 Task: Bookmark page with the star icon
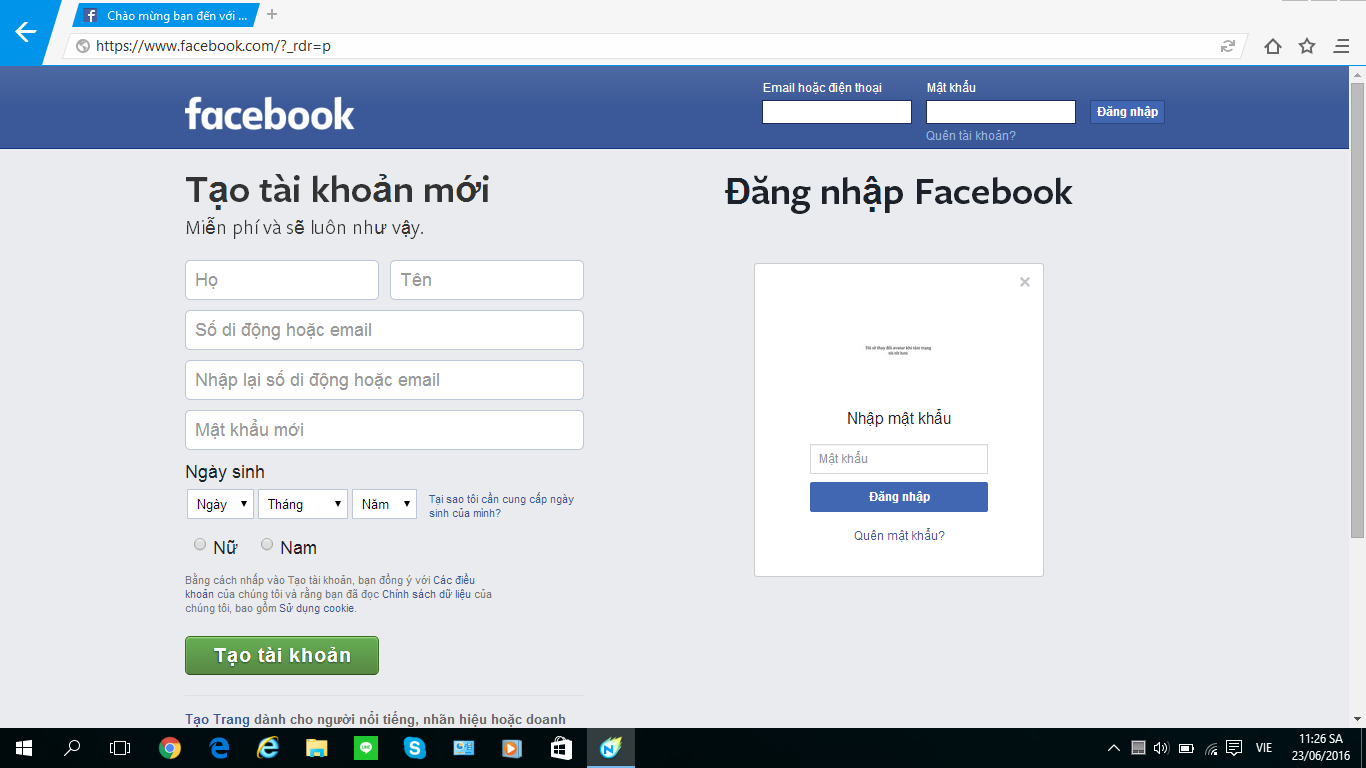pos(1306,46)
